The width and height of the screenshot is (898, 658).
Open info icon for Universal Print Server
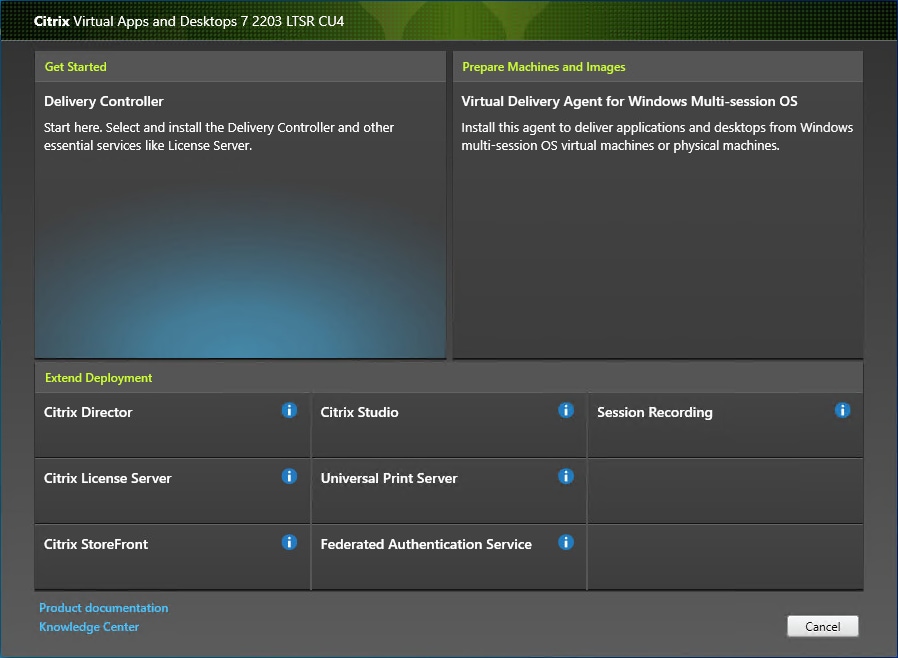click(566, 476)
